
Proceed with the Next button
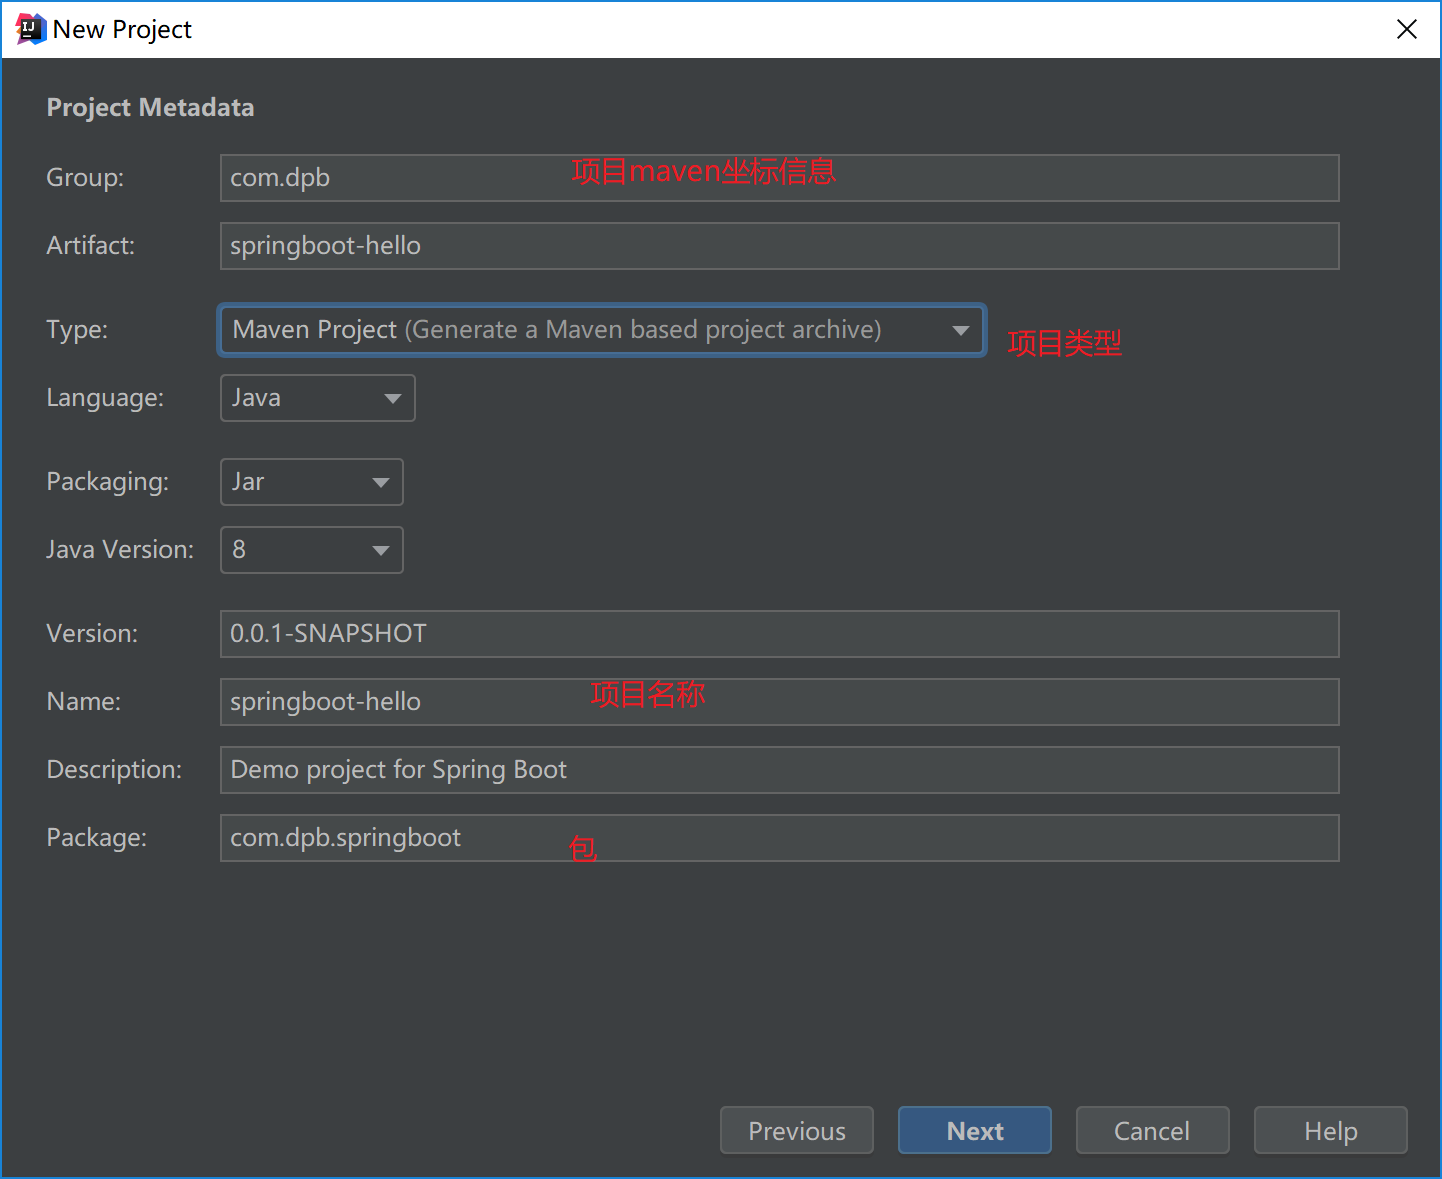click(x=975, y=1130)
